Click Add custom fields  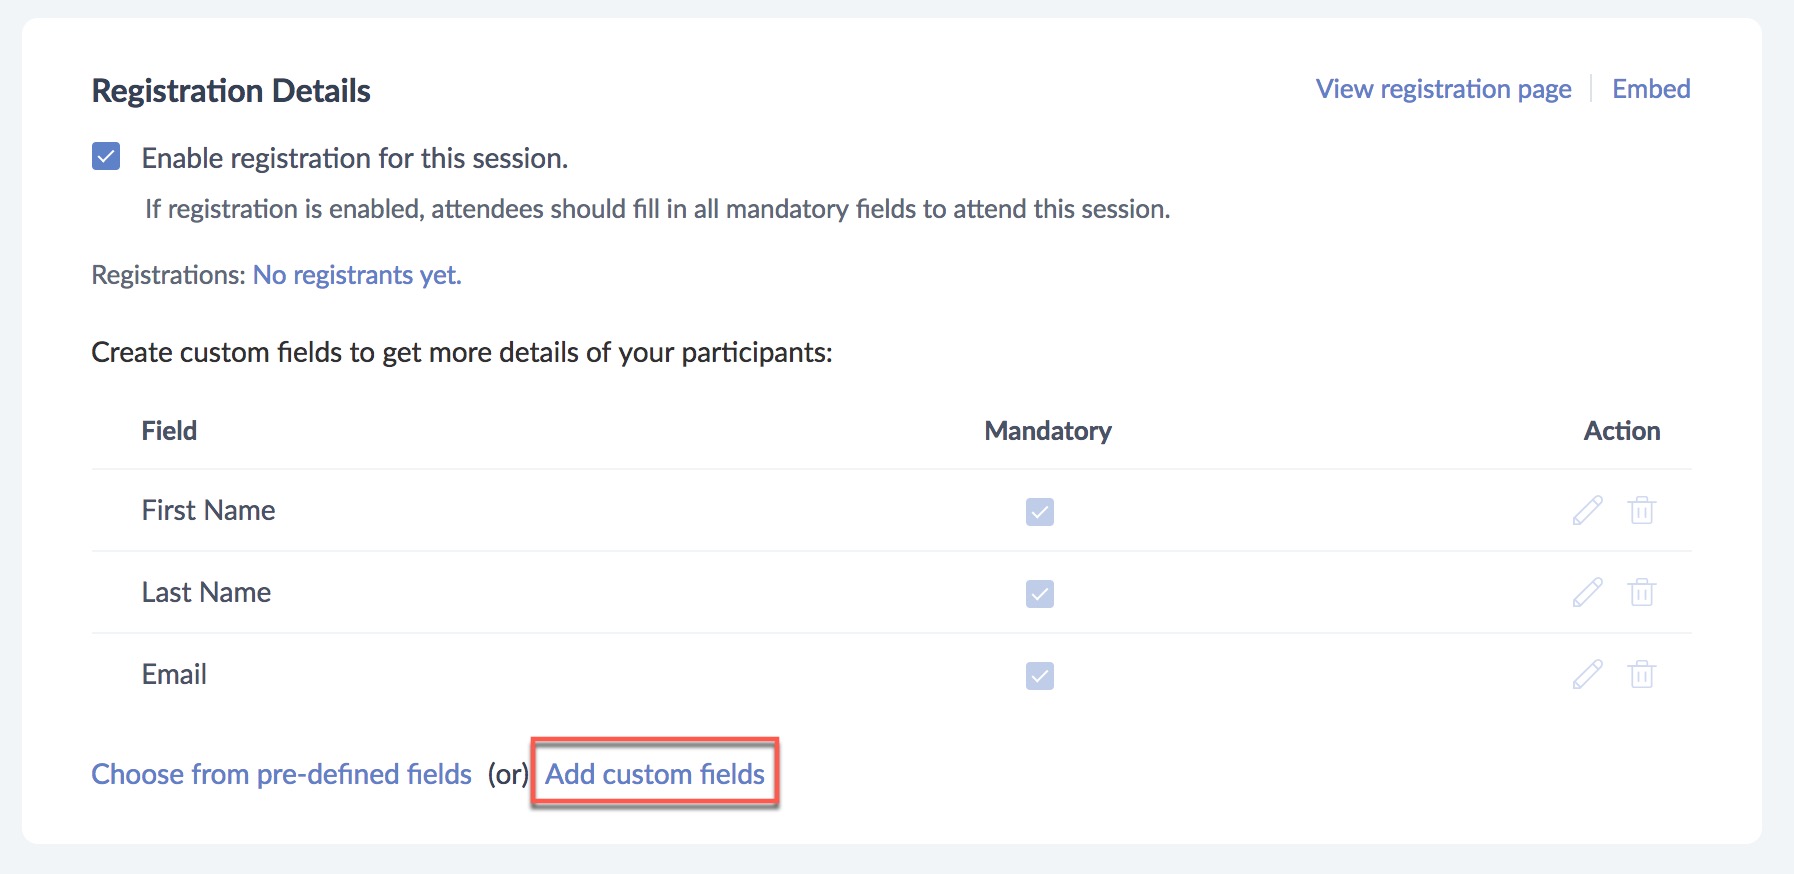(655, 774)
